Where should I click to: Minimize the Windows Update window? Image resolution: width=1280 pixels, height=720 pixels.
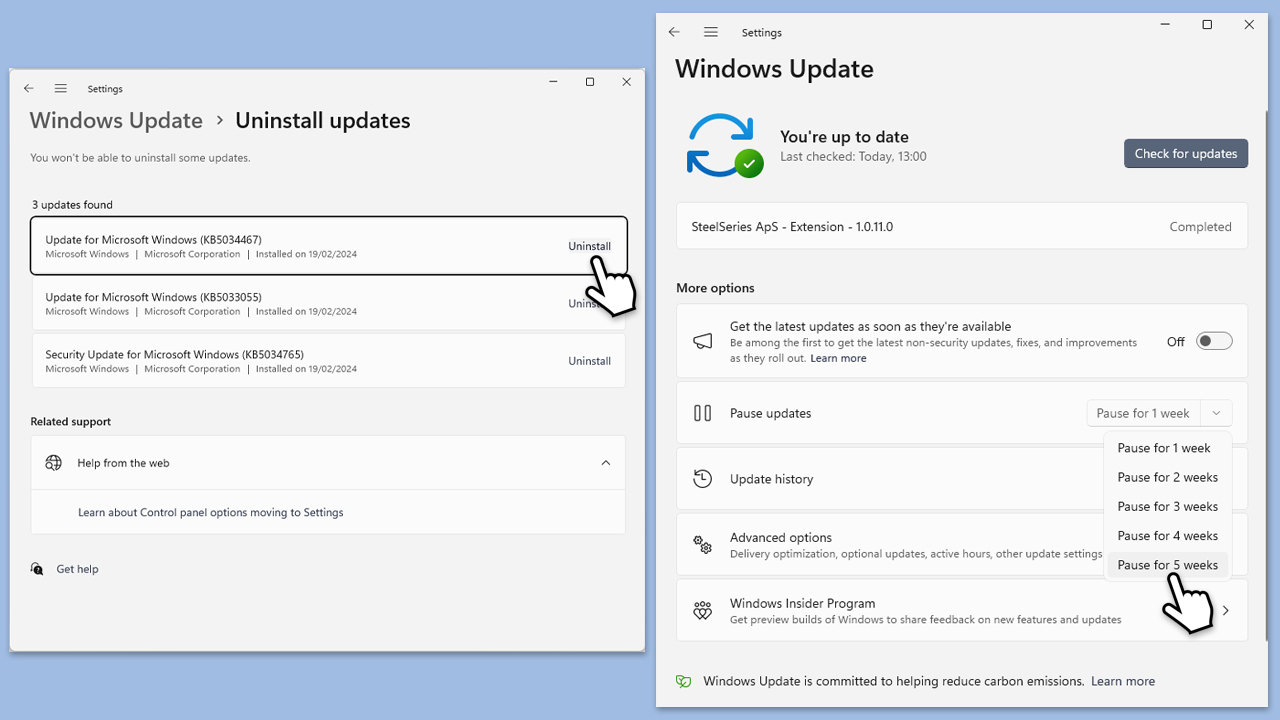1165,25
